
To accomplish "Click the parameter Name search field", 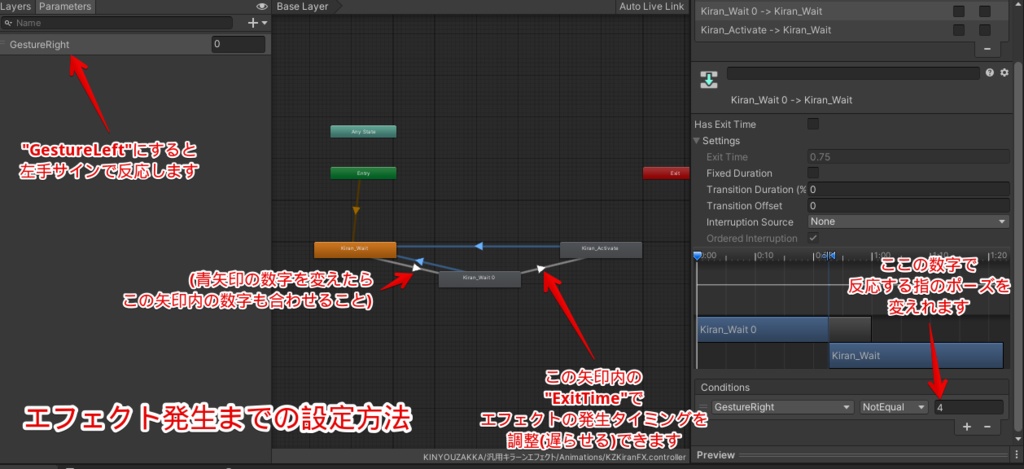I will 116,23.
